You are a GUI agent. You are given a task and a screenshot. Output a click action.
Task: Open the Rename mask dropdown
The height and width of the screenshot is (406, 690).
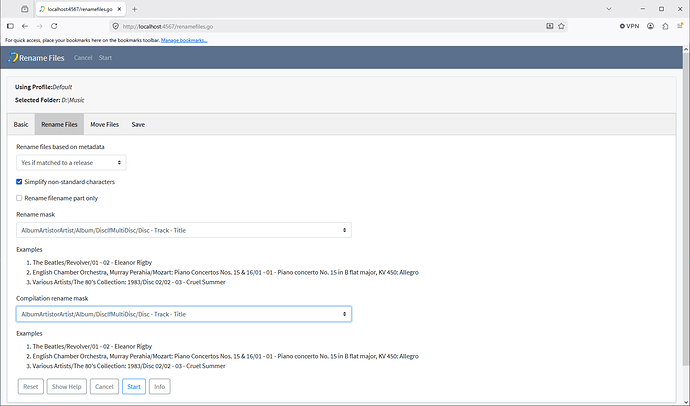[x=184, y=230]
